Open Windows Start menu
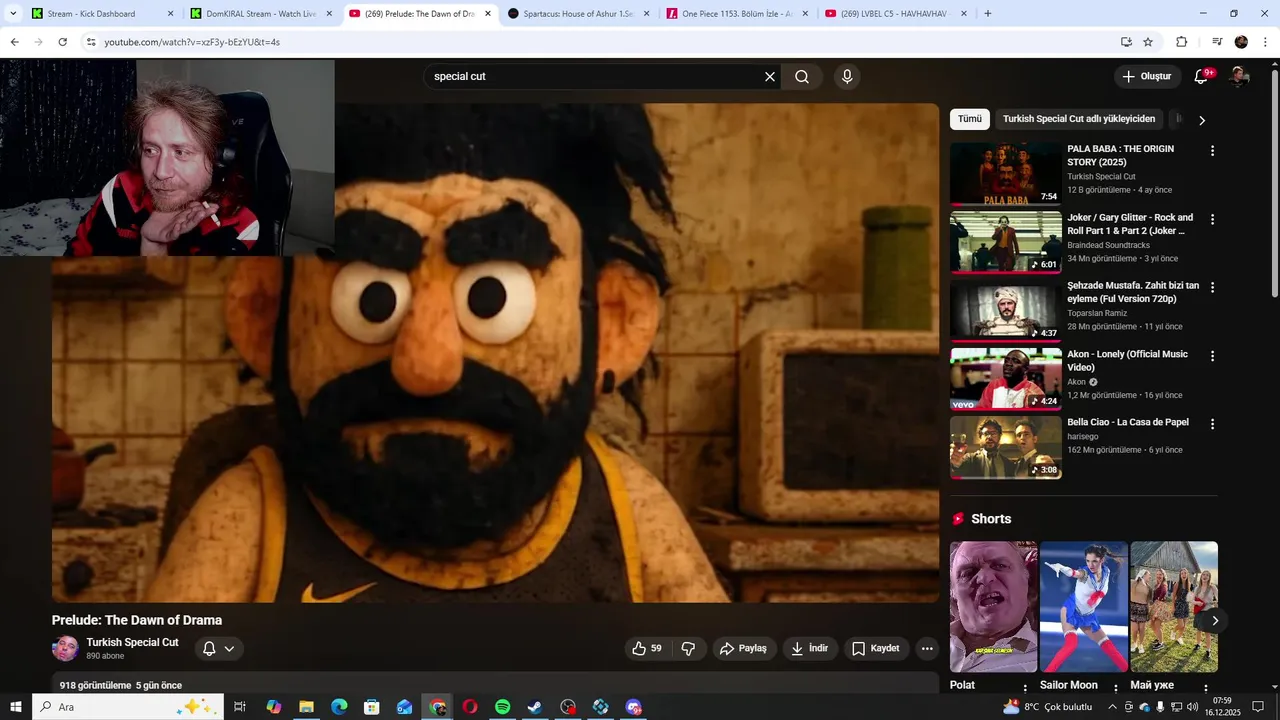The width and height of the screenshot is (1280, 720). click(x=16, y=707)
